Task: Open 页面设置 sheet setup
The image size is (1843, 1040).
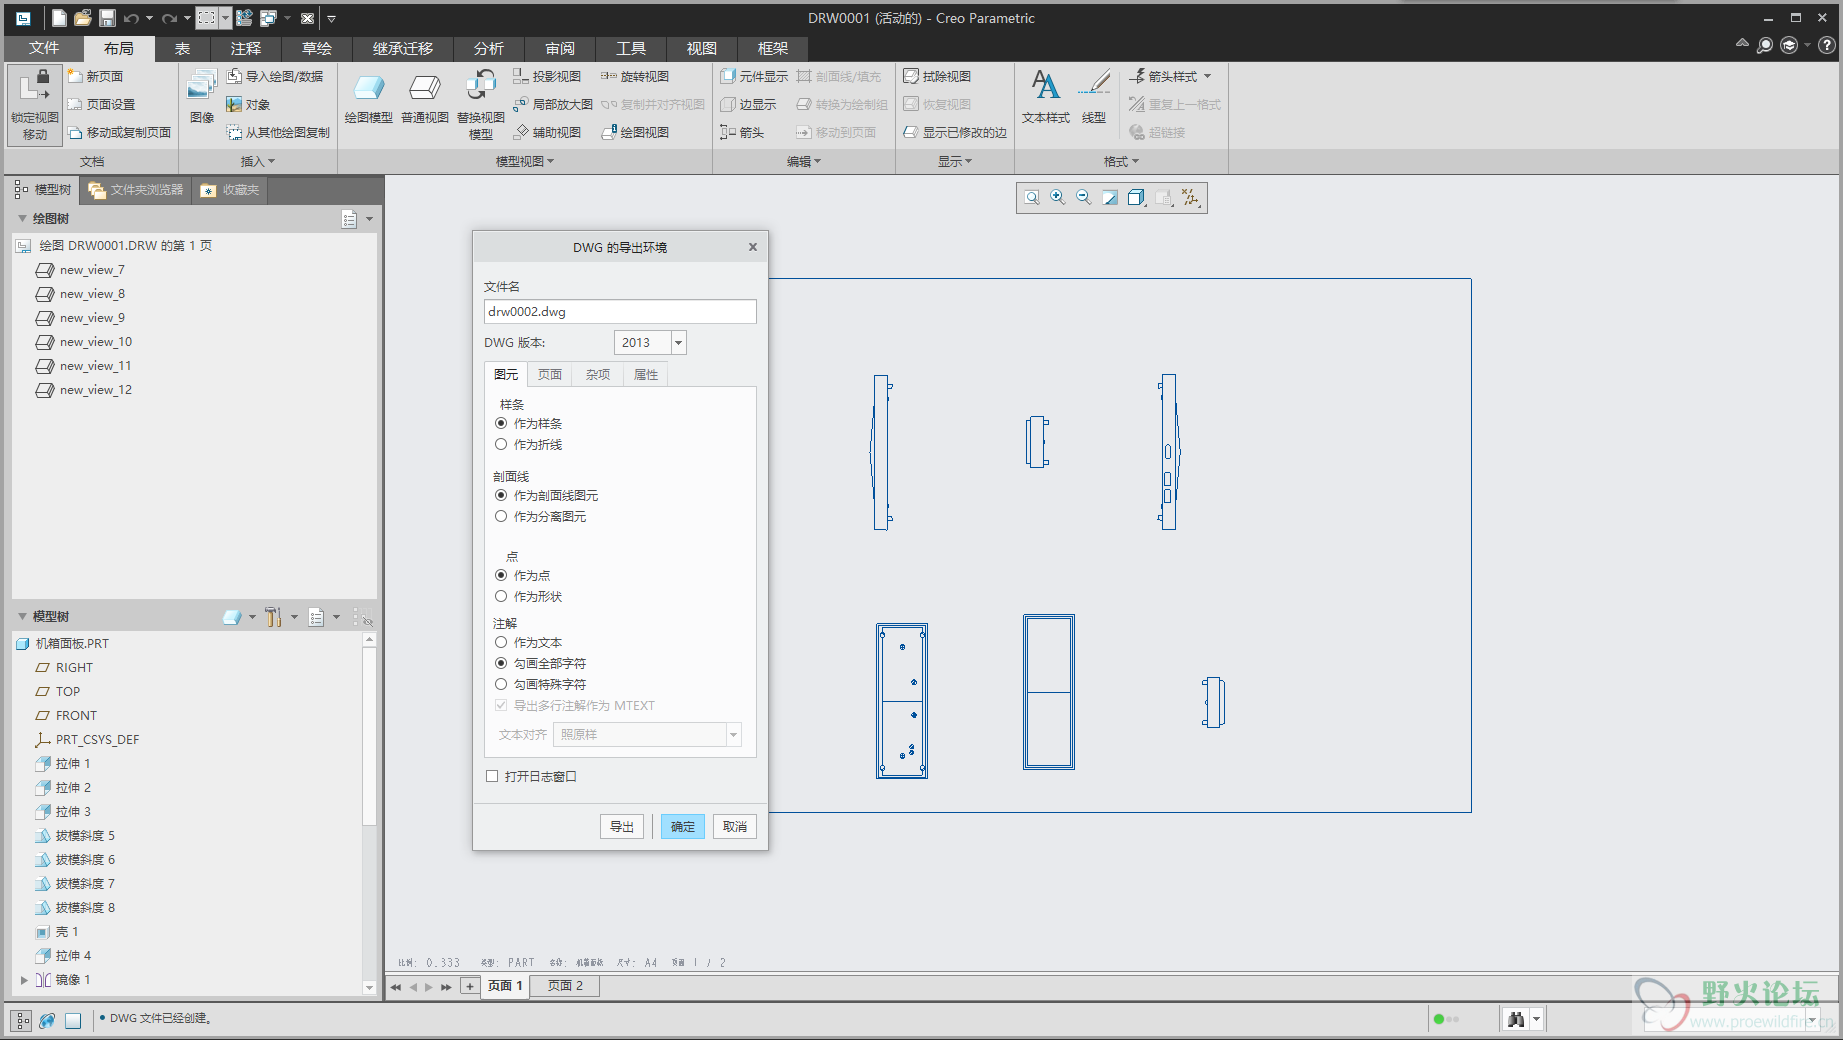Action: coord(101,104)
